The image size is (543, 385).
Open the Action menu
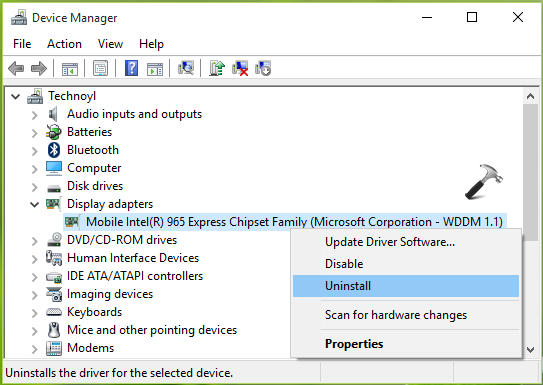(64, 44)
